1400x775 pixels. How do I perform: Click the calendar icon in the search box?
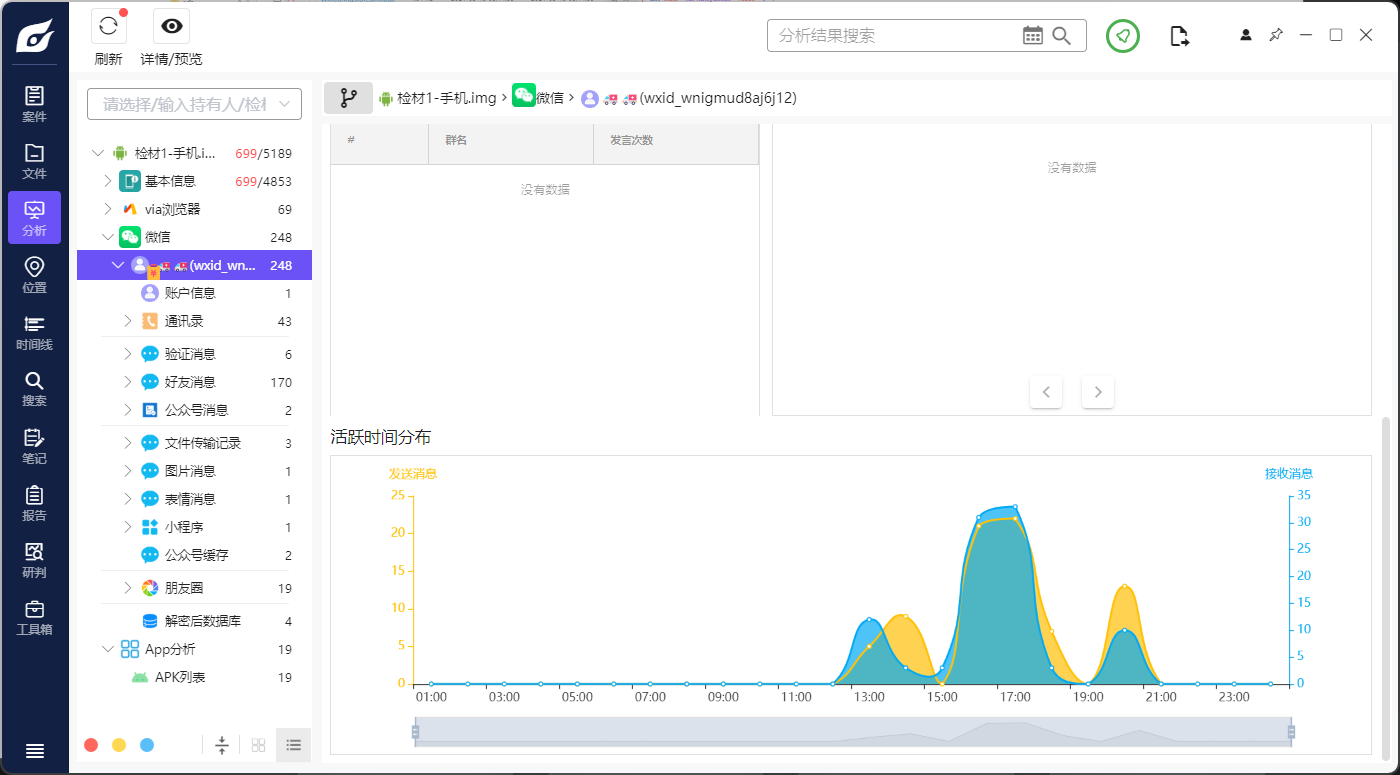1032,36
